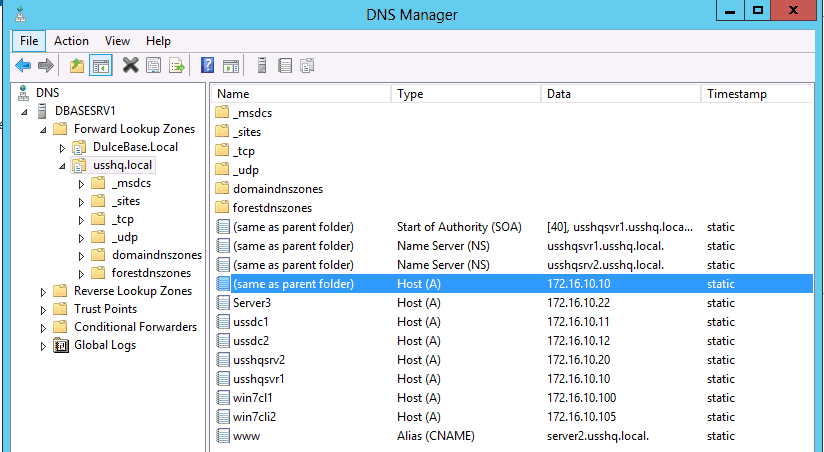The height and width of the screenshot is (452, 824).
Task: Click the Server3 record icon
Action: [x=223, y=303]
